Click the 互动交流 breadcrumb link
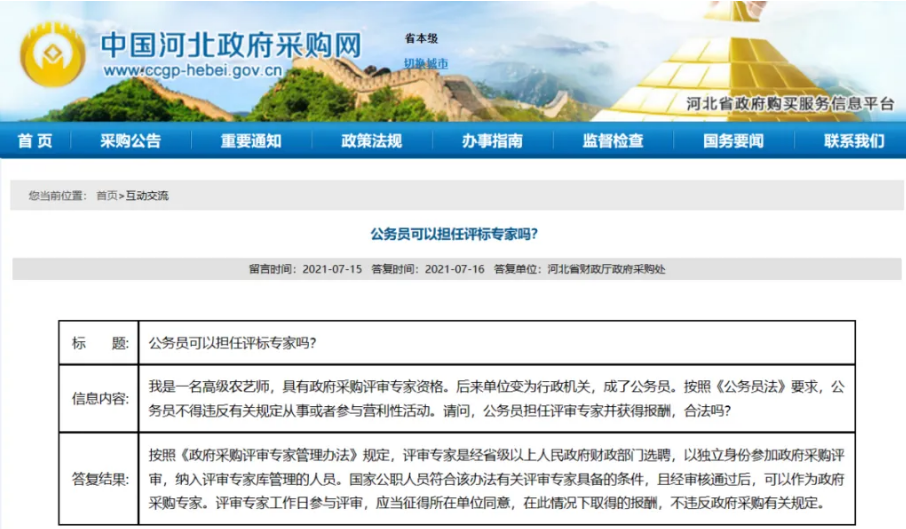Screen dimensions: 906x529 [147, 196]
